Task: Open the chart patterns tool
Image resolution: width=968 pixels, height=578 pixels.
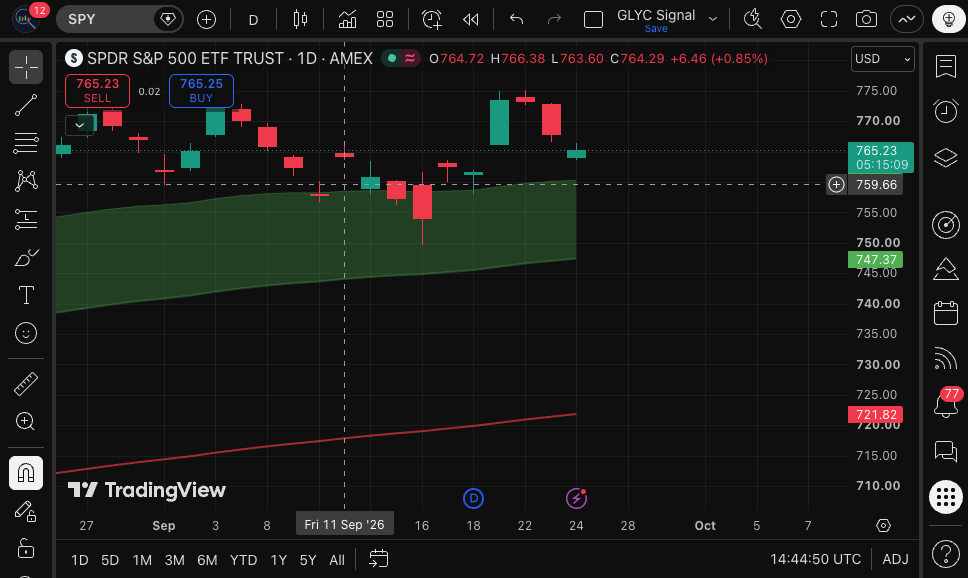Action: [26, 181]
